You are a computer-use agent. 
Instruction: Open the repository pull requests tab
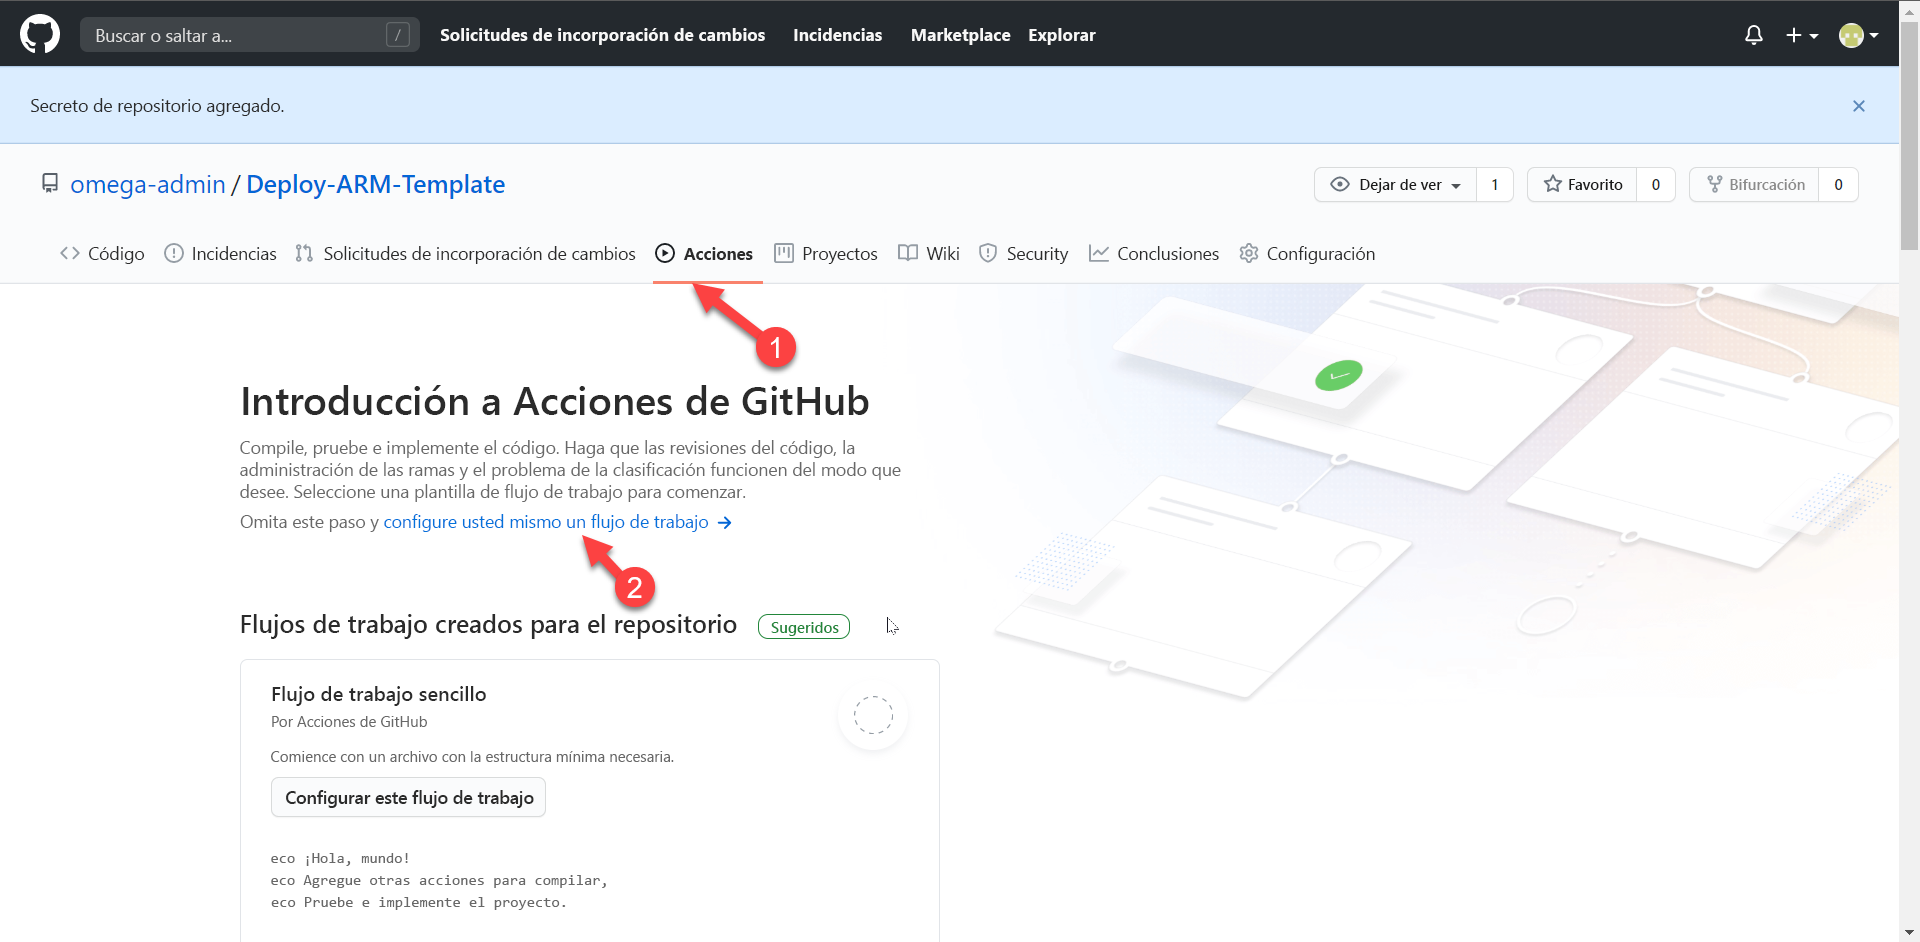(466, 254)
